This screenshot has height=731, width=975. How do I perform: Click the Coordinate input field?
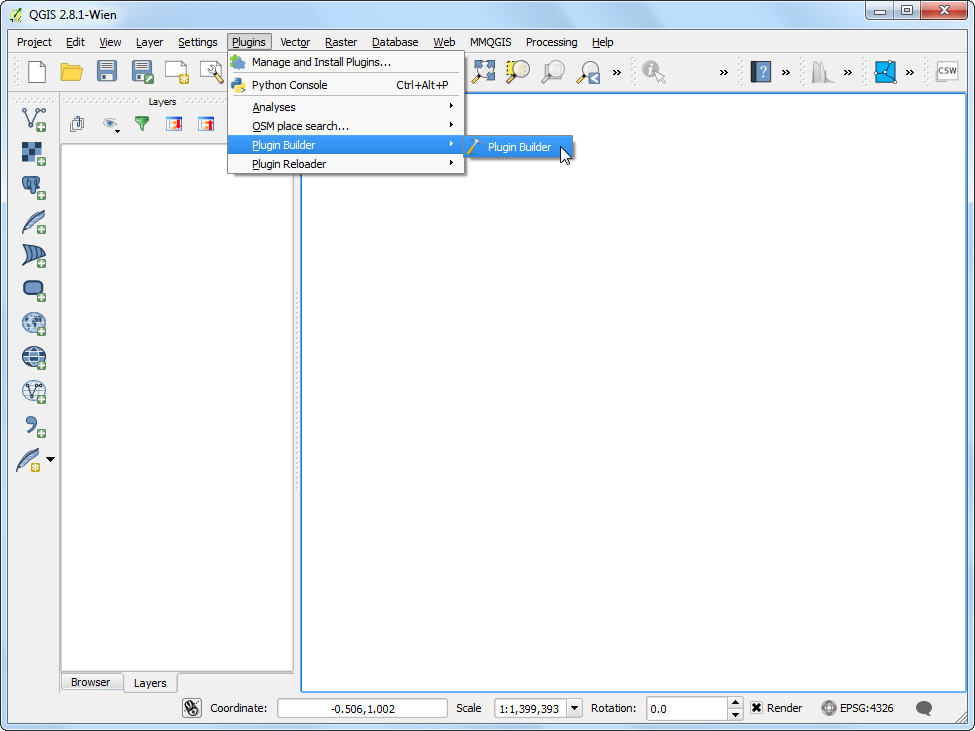click(x=363, y=708)
